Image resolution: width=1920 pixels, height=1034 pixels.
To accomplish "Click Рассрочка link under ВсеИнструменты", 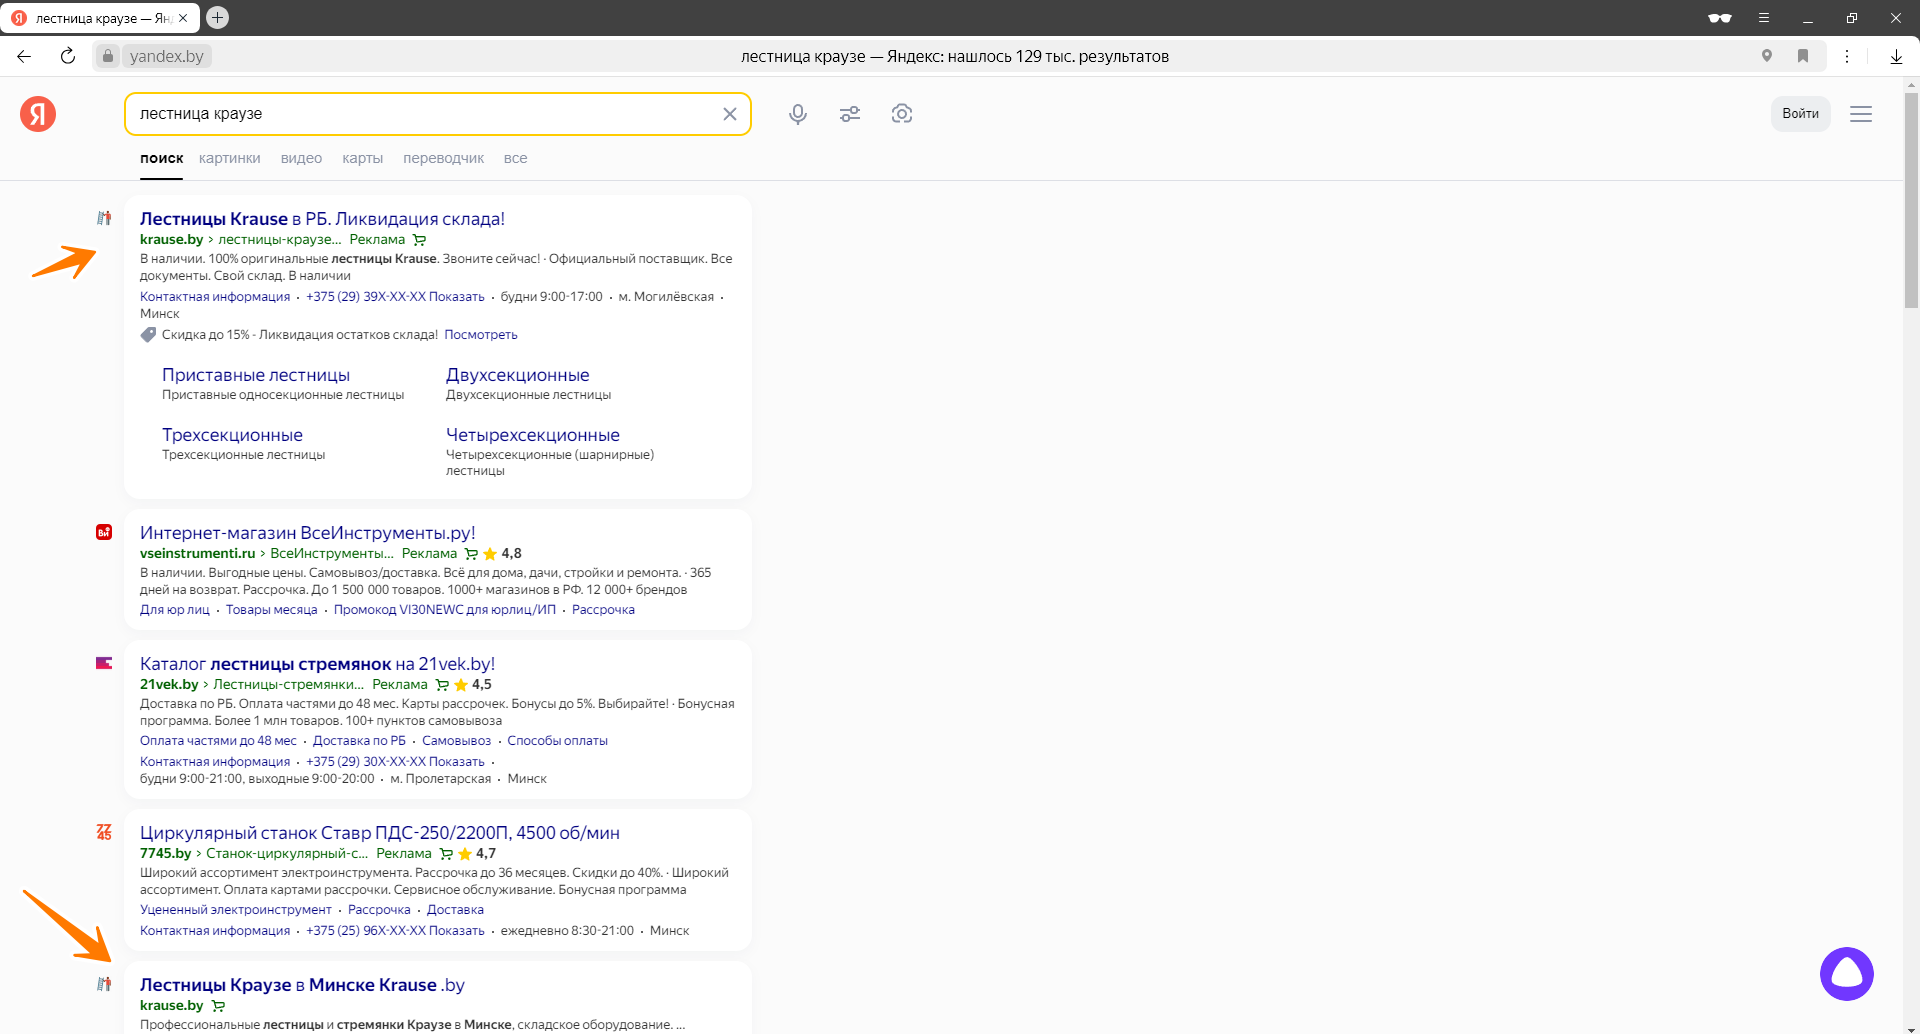I will pyautogui.click(x=603, y=610).
